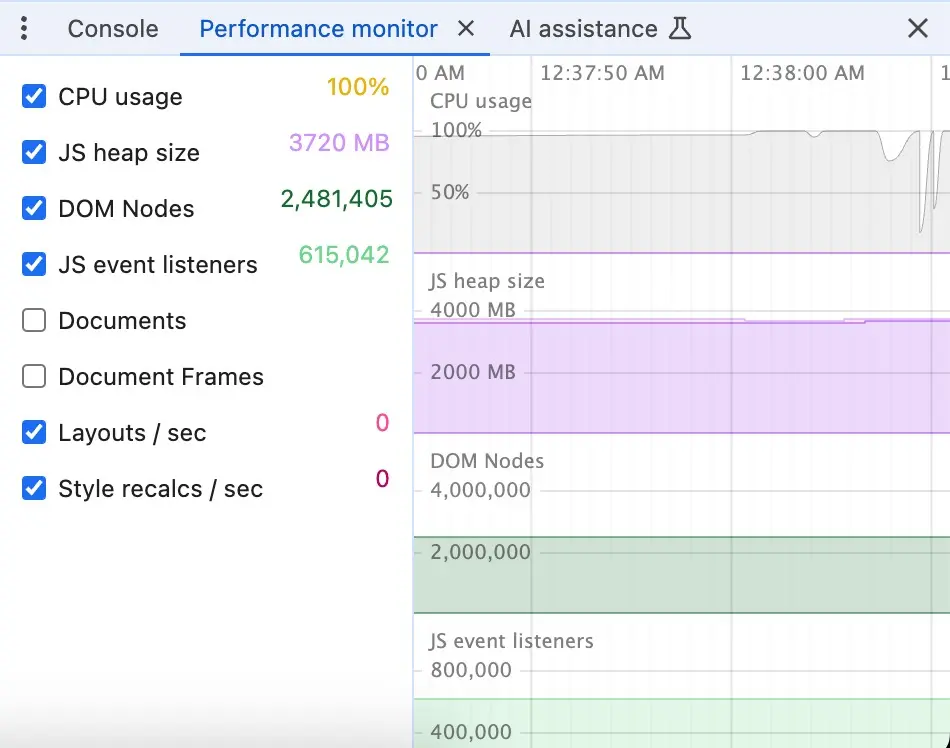Turn off JS event listeners tracking
Viewport: 950px width, 748px height.
coord(34,264)
